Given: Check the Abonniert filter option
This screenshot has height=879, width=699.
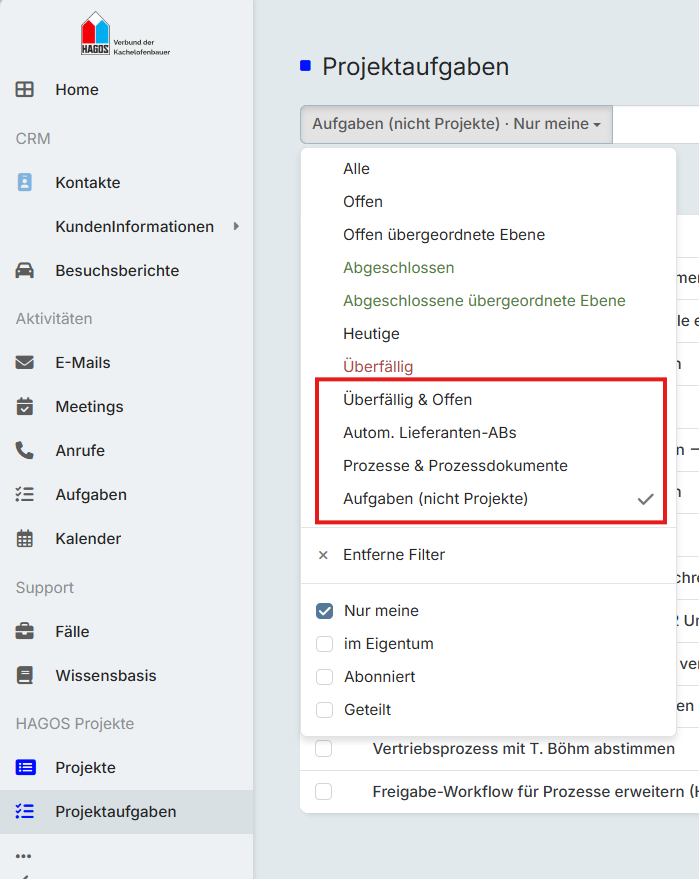Looking at the screenshot, I should [x=325, y=677].
